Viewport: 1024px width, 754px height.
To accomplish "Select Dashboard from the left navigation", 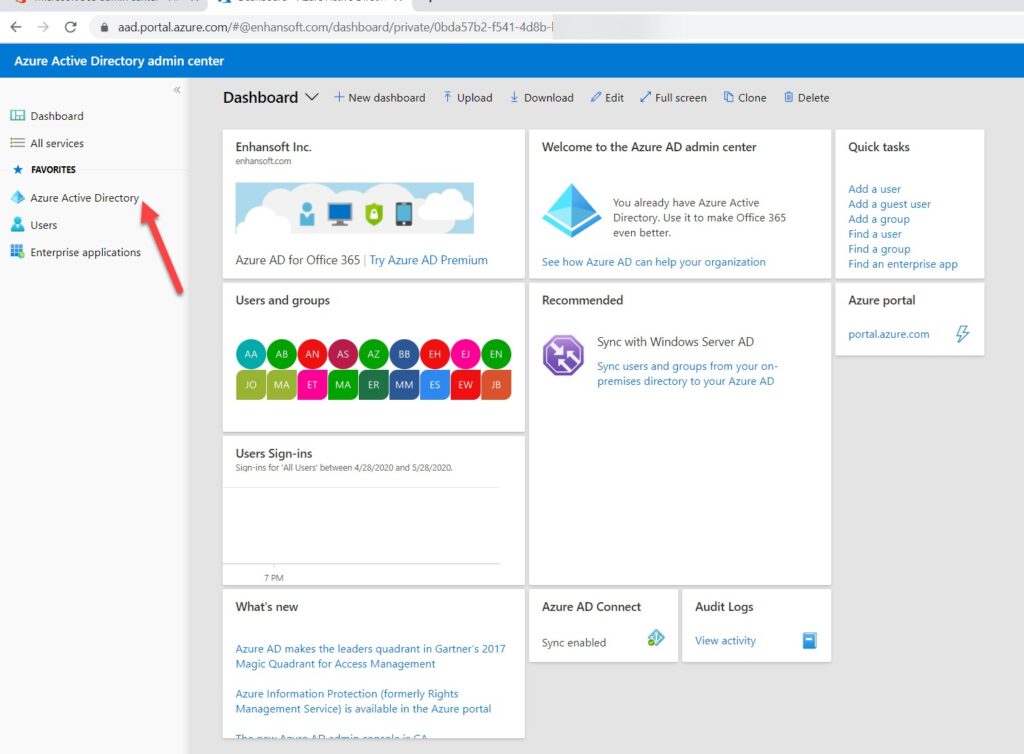I will pyautogui.click(x=56, y=115).
